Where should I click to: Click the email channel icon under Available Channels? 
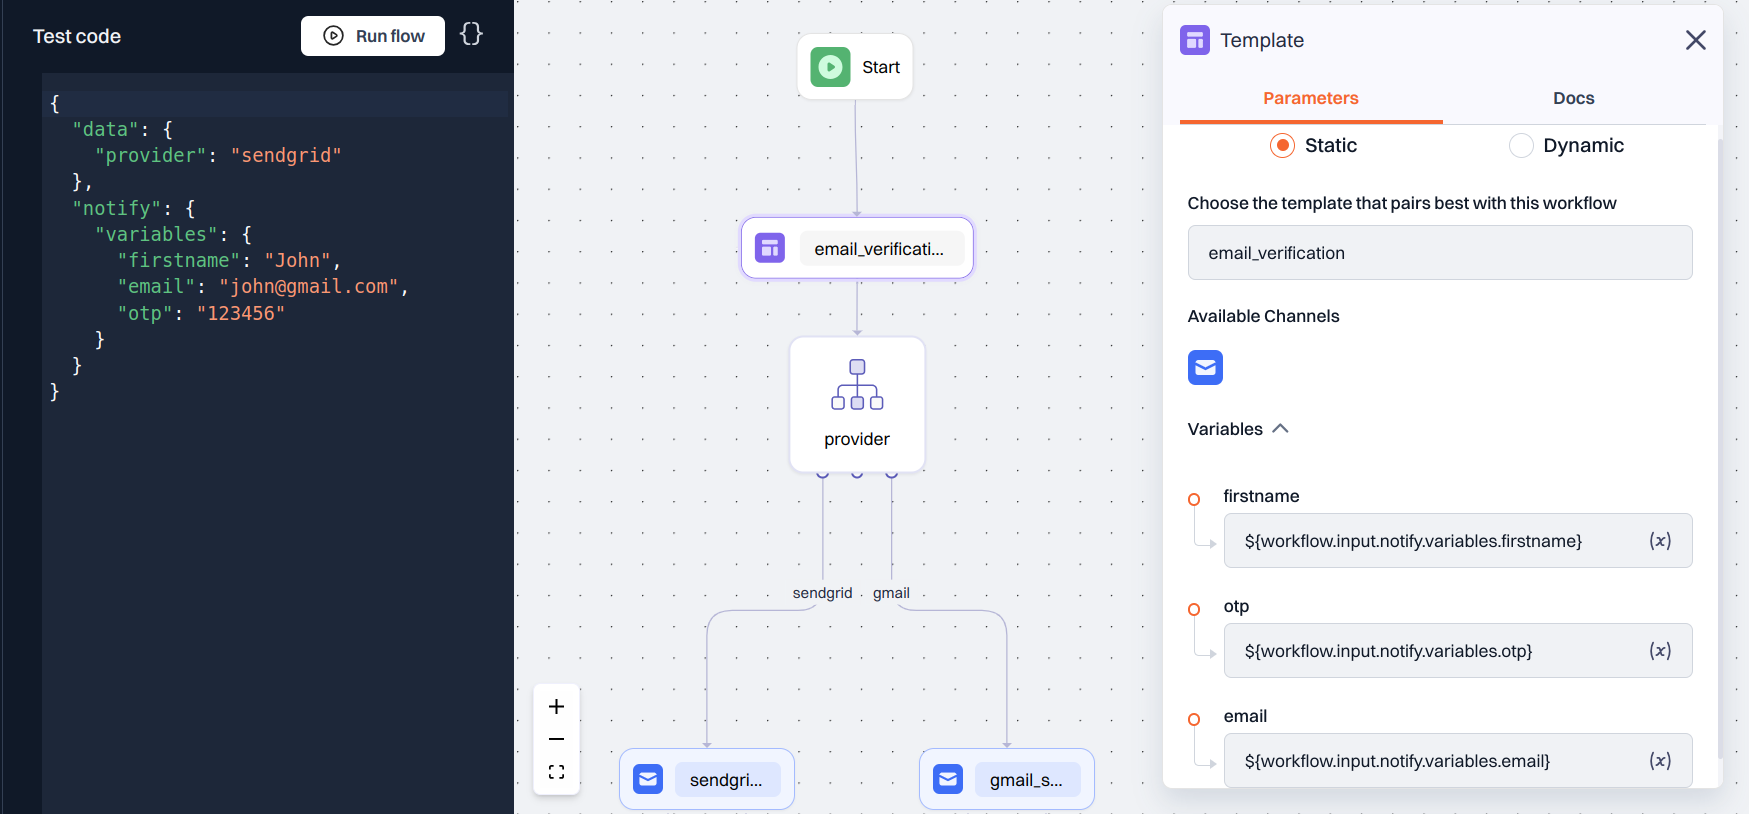tap(1205, 367)
